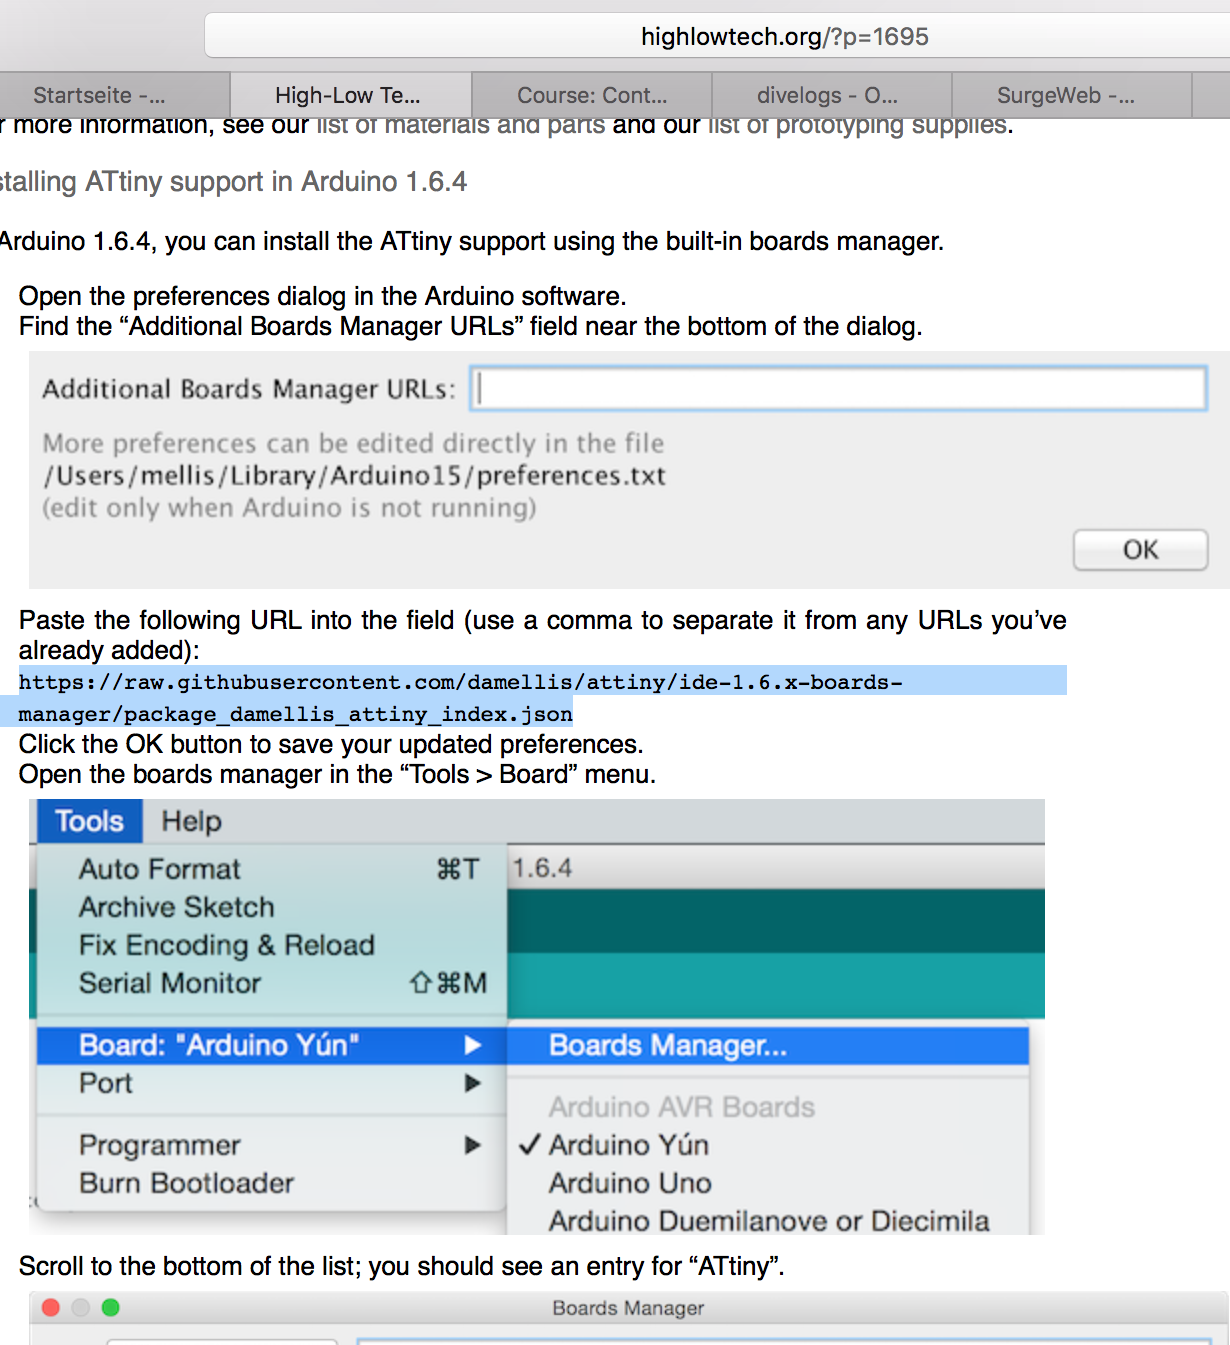Expand the Board: "Arduino Yún" submenu arrow
The height and width of the screenshot is (1345, 1230).
pos(473,1045)
